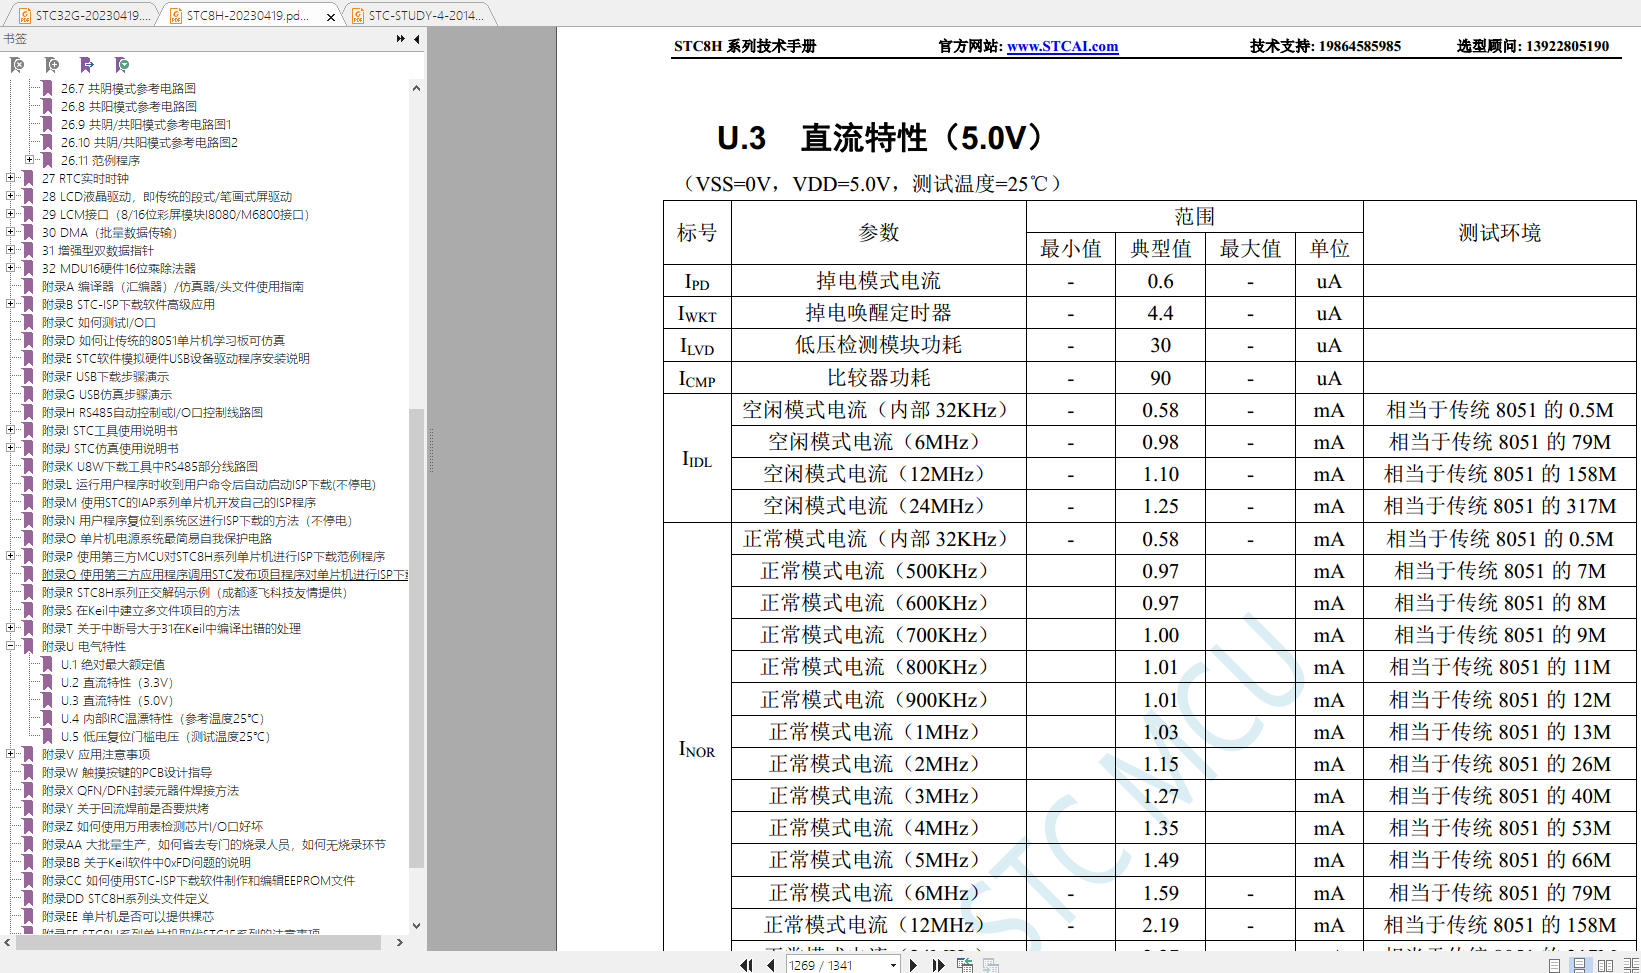Screen dimensions: 1641x973
Task: Open bookmark 附录Q 使用第三方应用程序
Action: point(225,574)
